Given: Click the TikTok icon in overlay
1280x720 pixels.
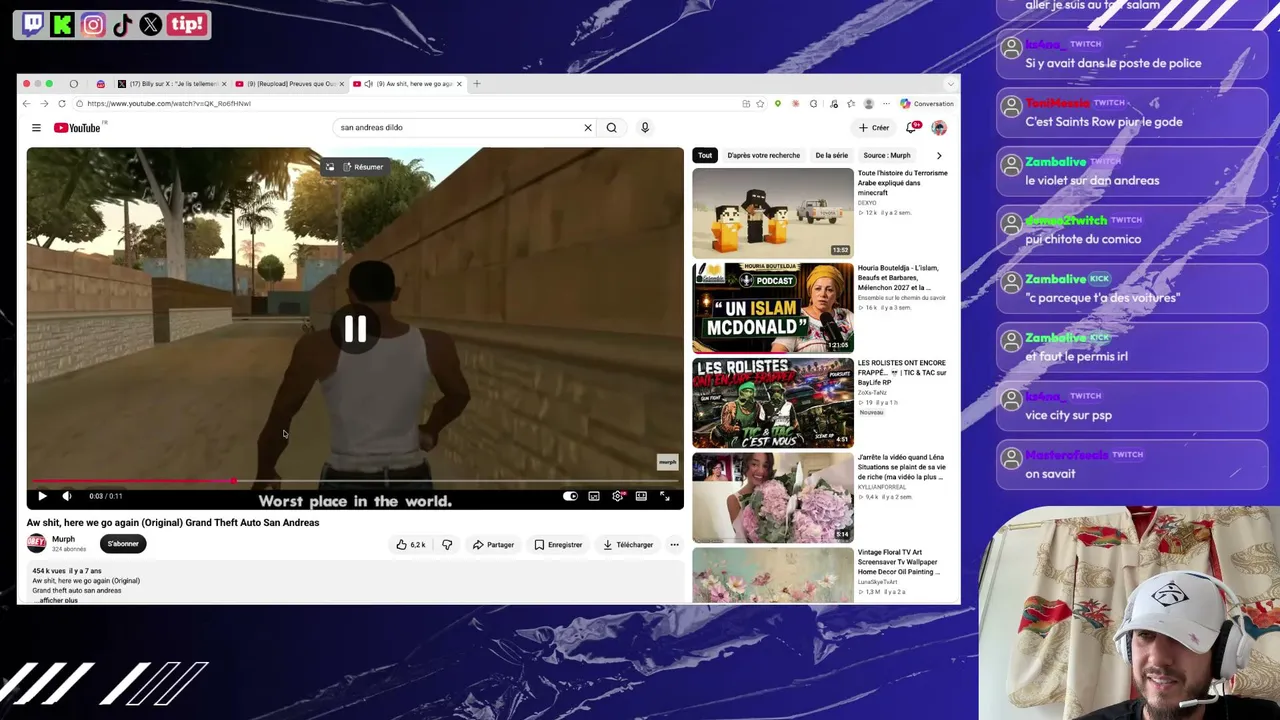Looking at the screenshot, I should [x=122, y=24].
